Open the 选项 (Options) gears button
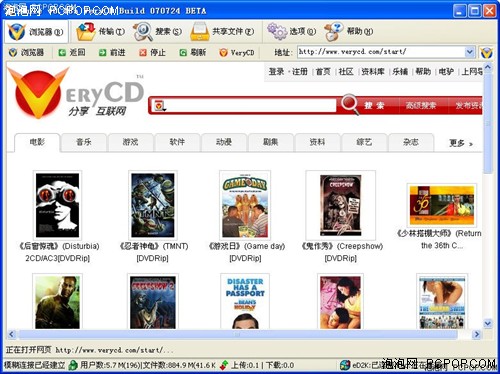500x374 pixels. (x=292, y=32)
